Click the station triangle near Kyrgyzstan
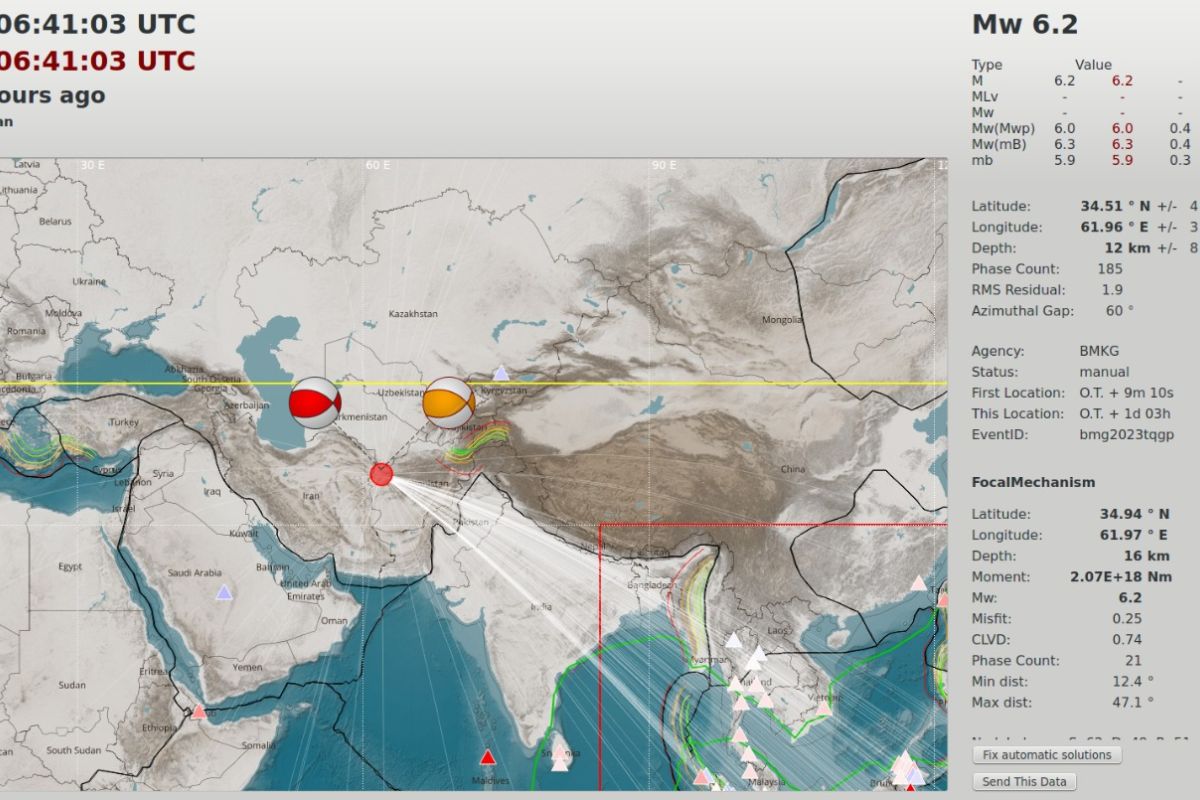The width and height of the screenshot is (1200, 800). [x=501, y=373]
